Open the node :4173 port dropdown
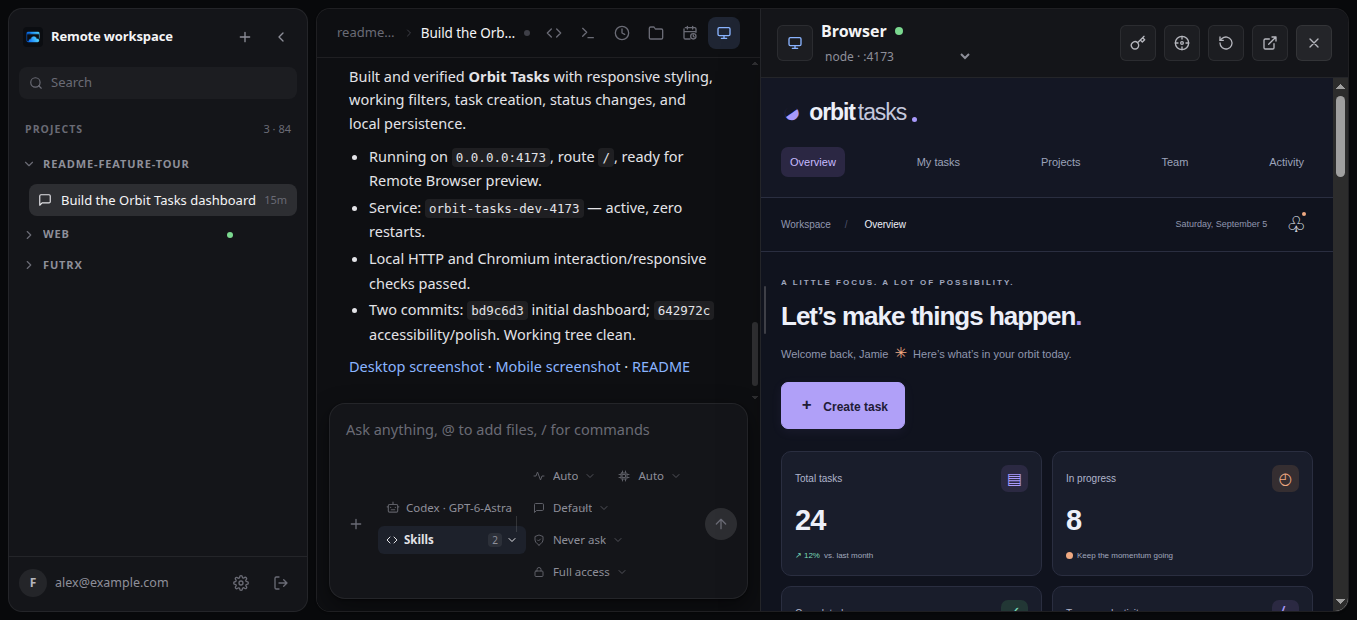The width and height of the screenshot is (1357, 620). 897,56
